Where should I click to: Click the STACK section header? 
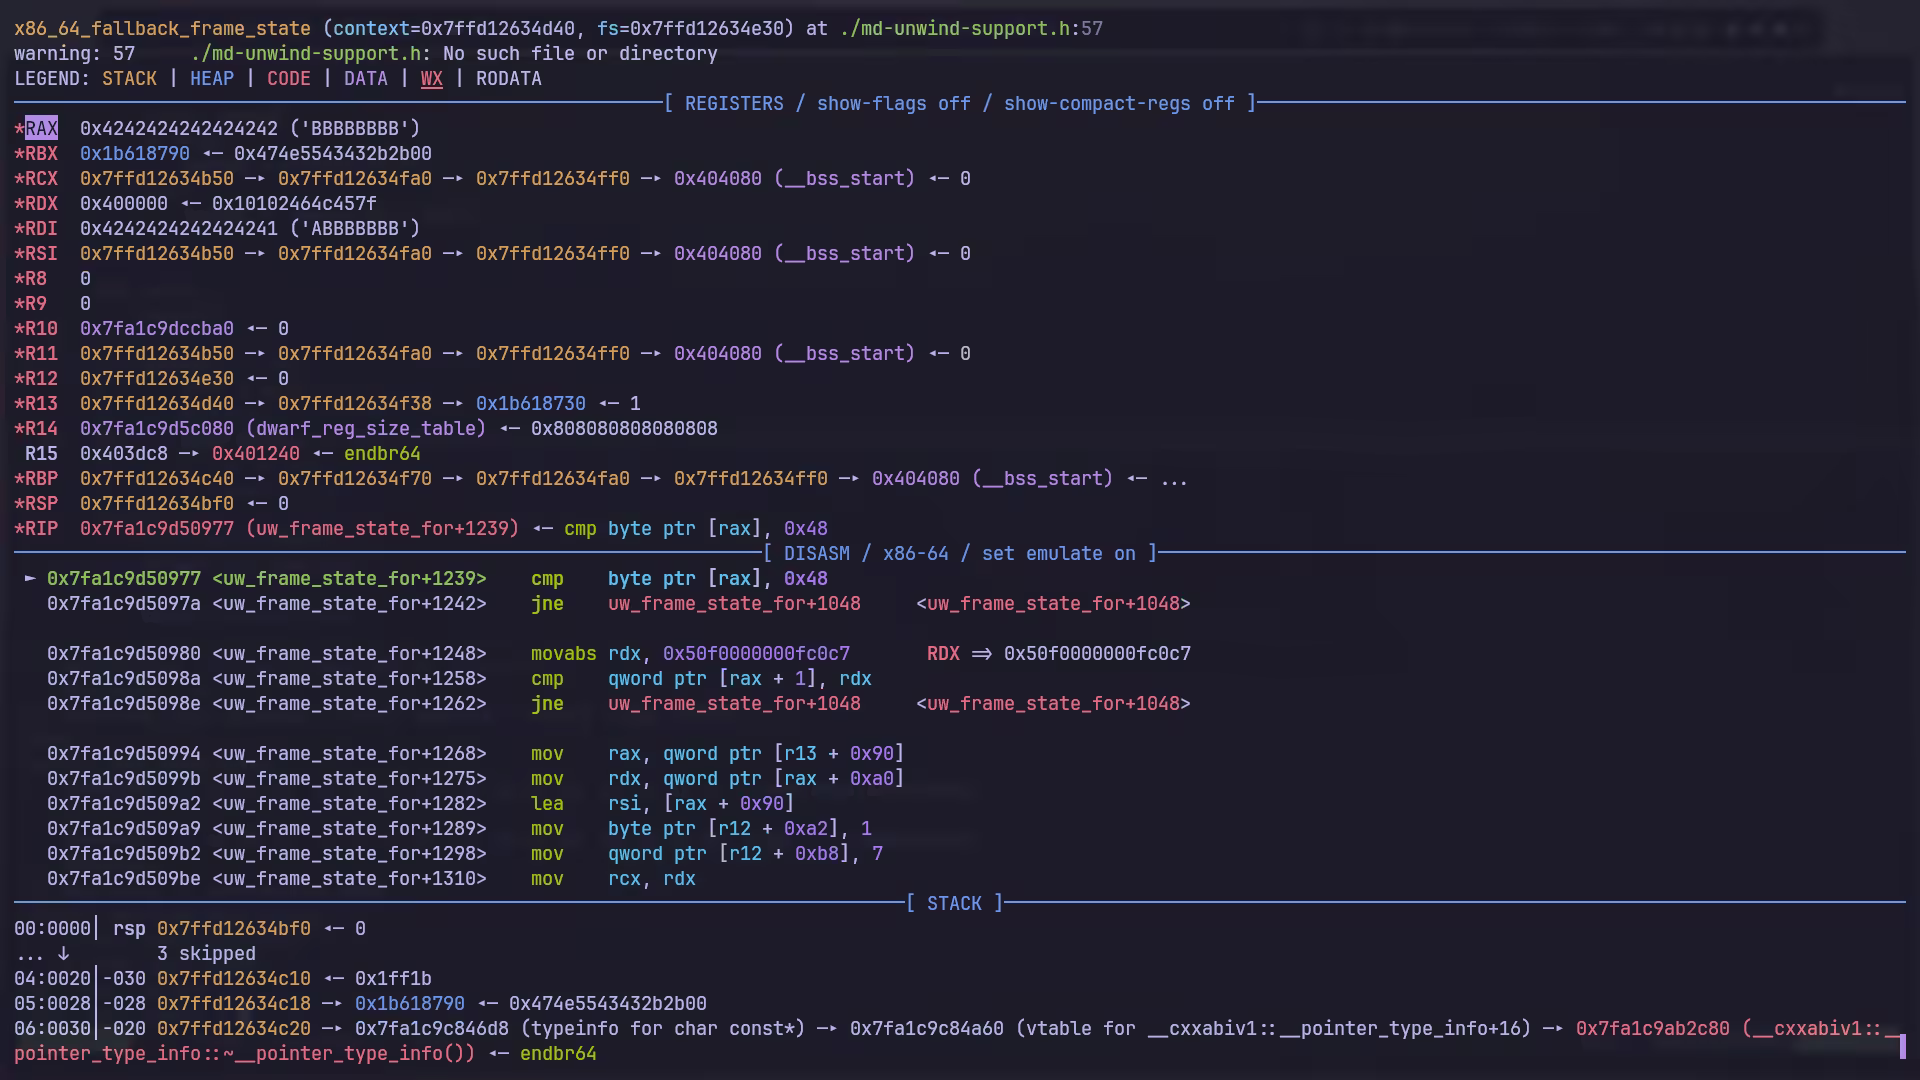point(954,904)
